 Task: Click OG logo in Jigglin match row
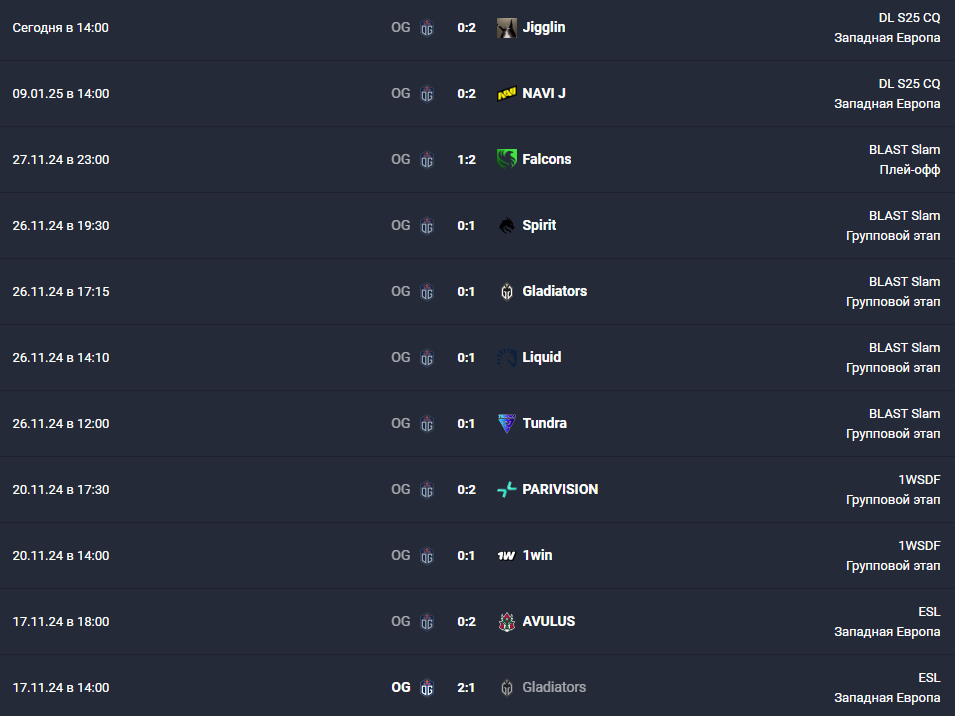click(427, 27)
